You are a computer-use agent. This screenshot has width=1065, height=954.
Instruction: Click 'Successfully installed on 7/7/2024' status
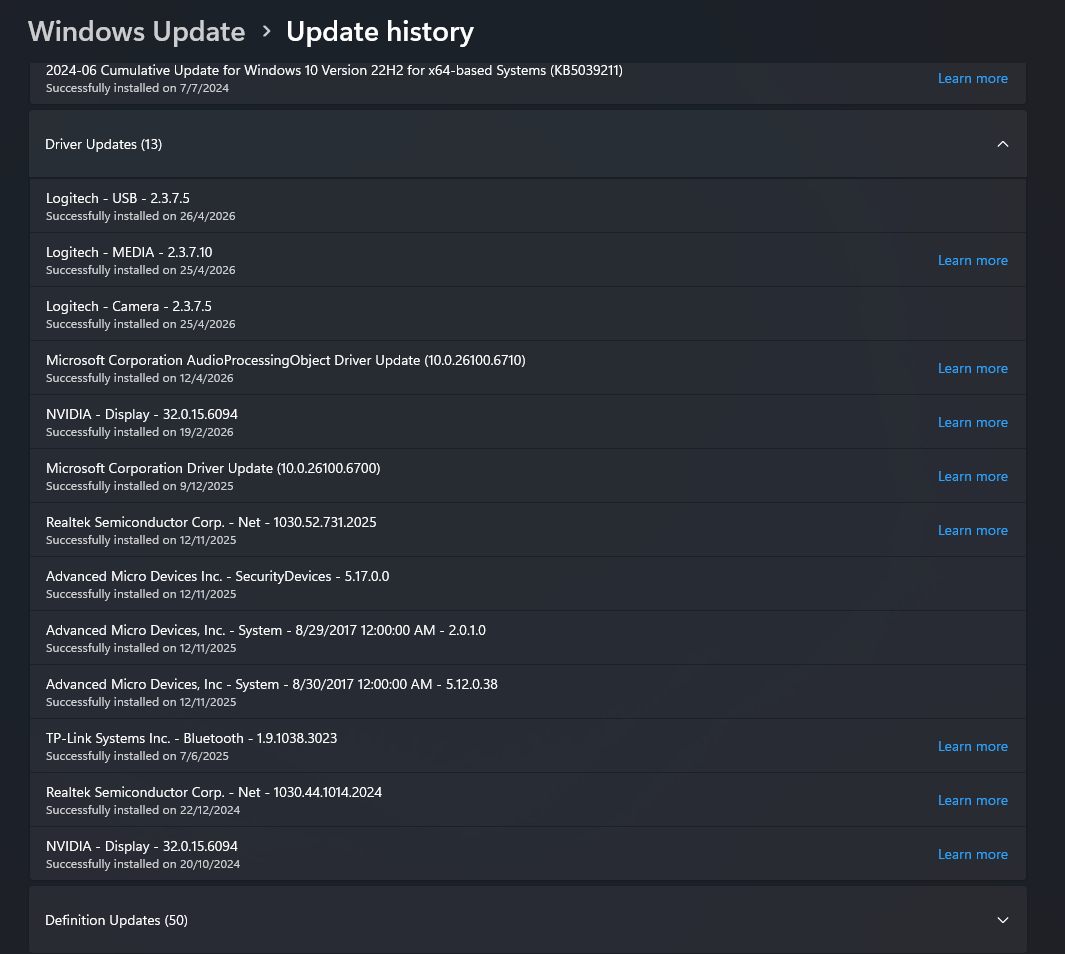click(x=137, y=88)
